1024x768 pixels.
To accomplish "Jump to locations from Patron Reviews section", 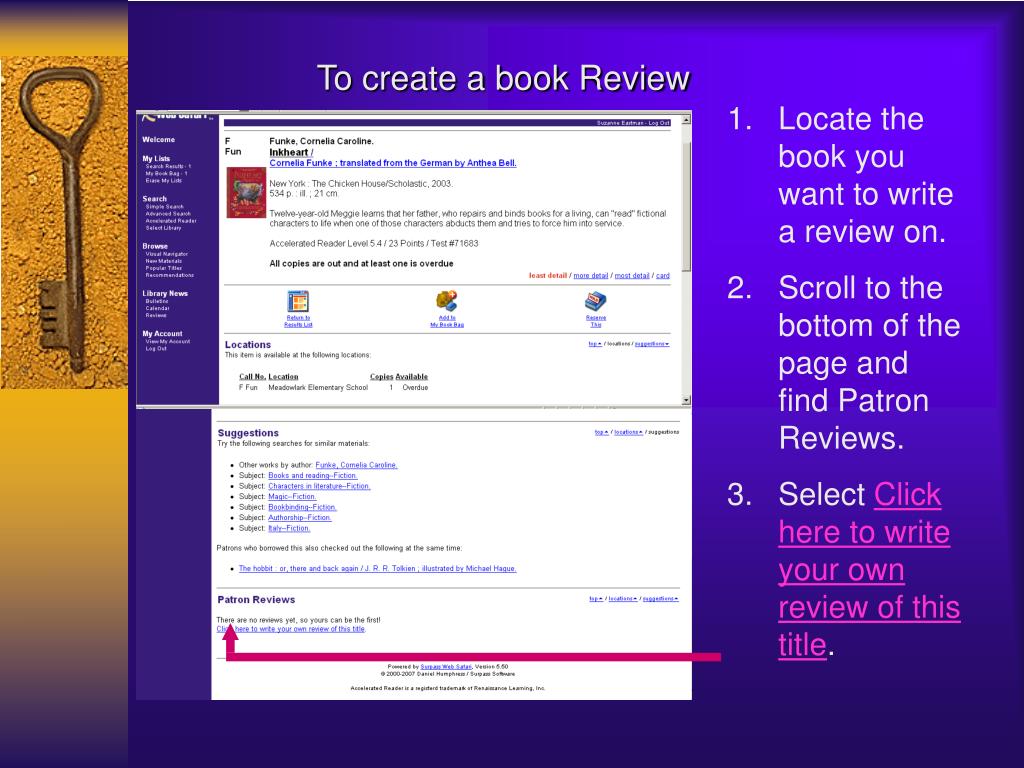I will (x=623, y=599).
